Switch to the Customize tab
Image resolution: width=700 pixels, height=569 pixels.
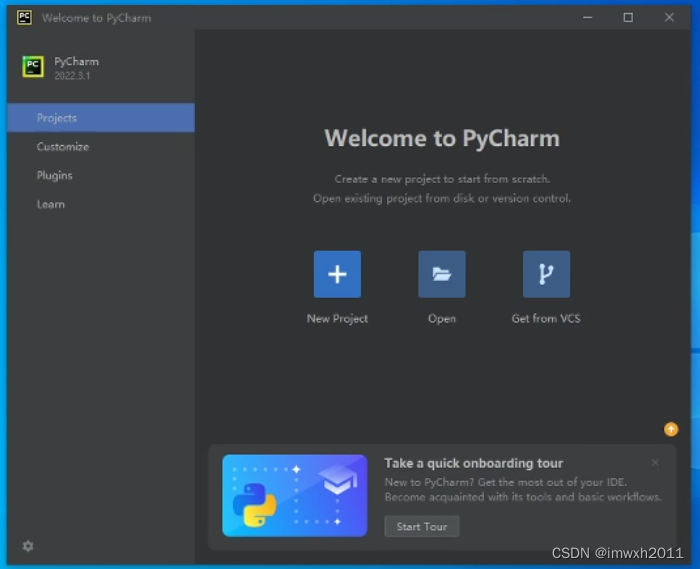pyautogui.click(x=101, y=146)
